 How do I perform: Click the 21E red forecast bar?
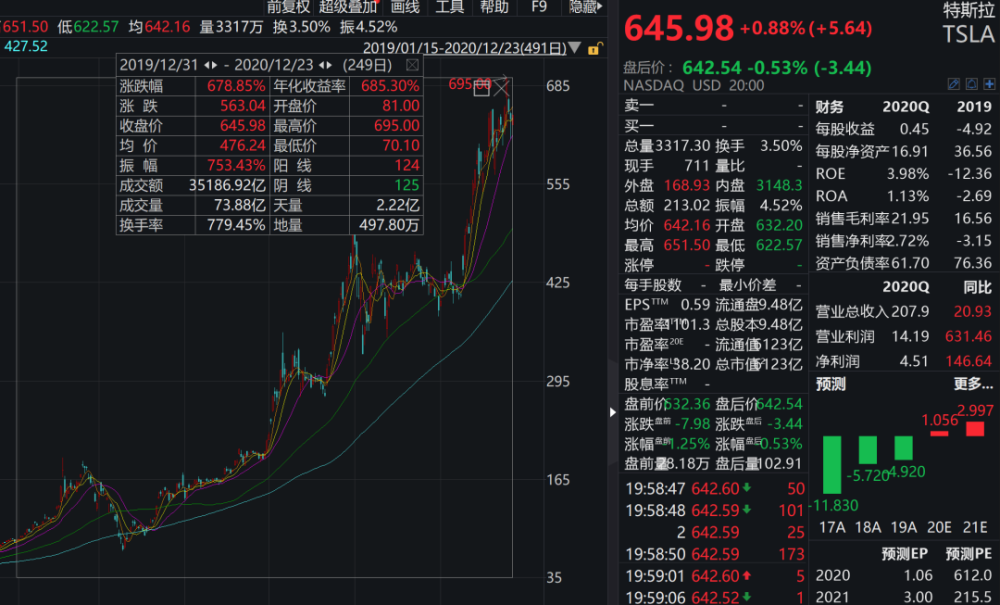974,429
